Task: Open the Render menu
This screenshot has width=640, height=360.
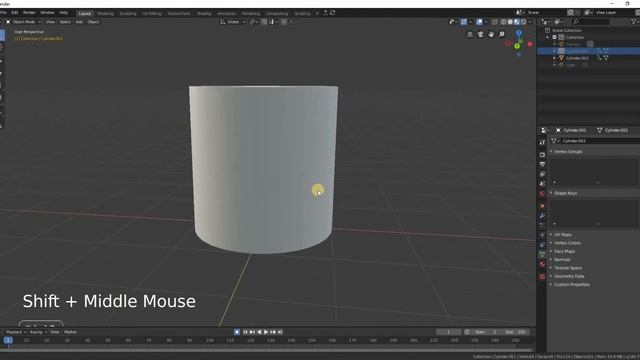Action: 29,13
